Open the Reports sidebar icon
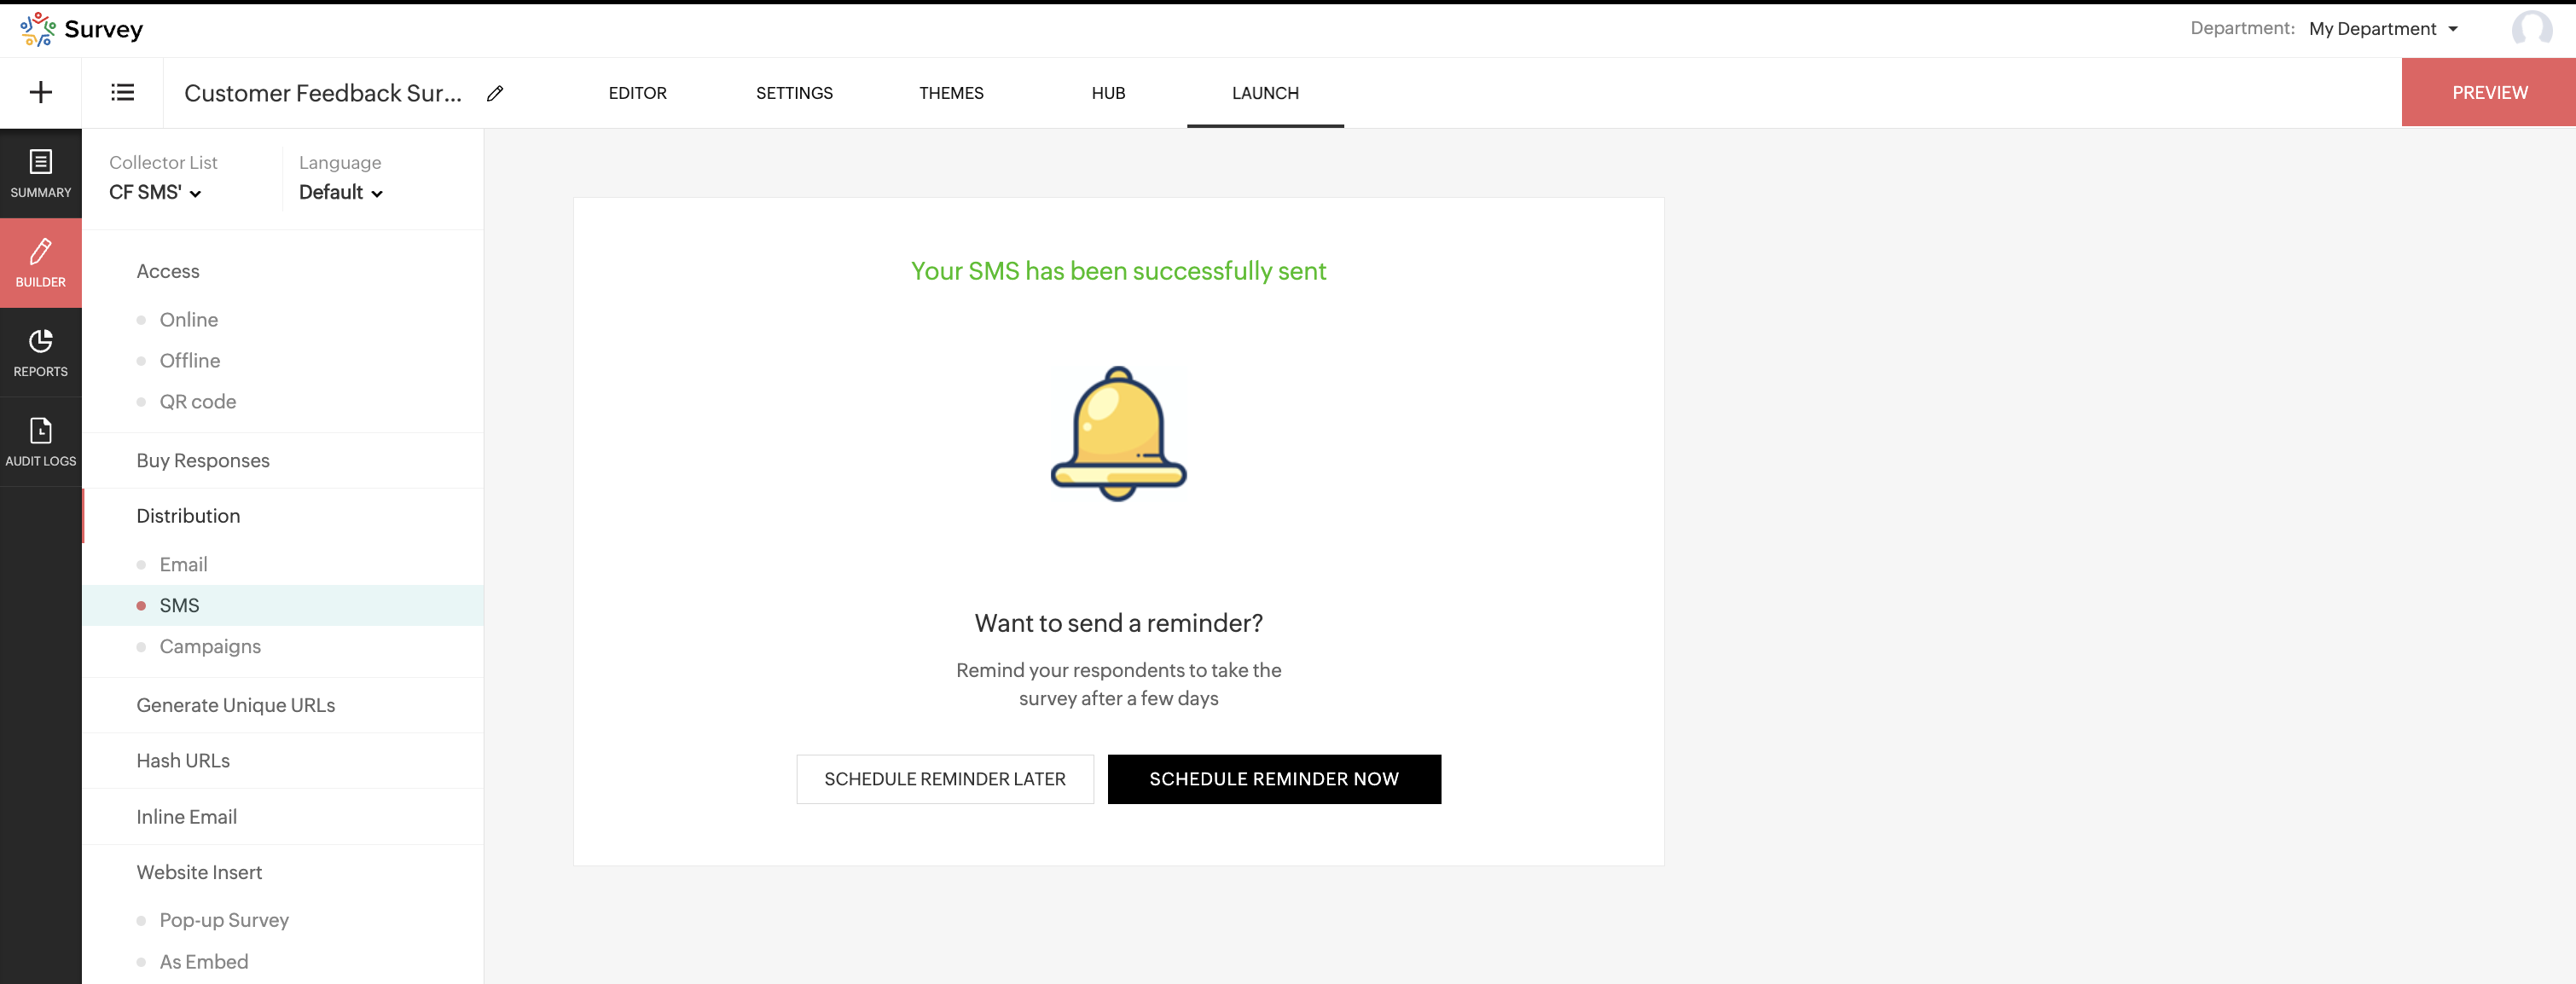The height and width of the screenshot is (984, 2576). (40, 352)
